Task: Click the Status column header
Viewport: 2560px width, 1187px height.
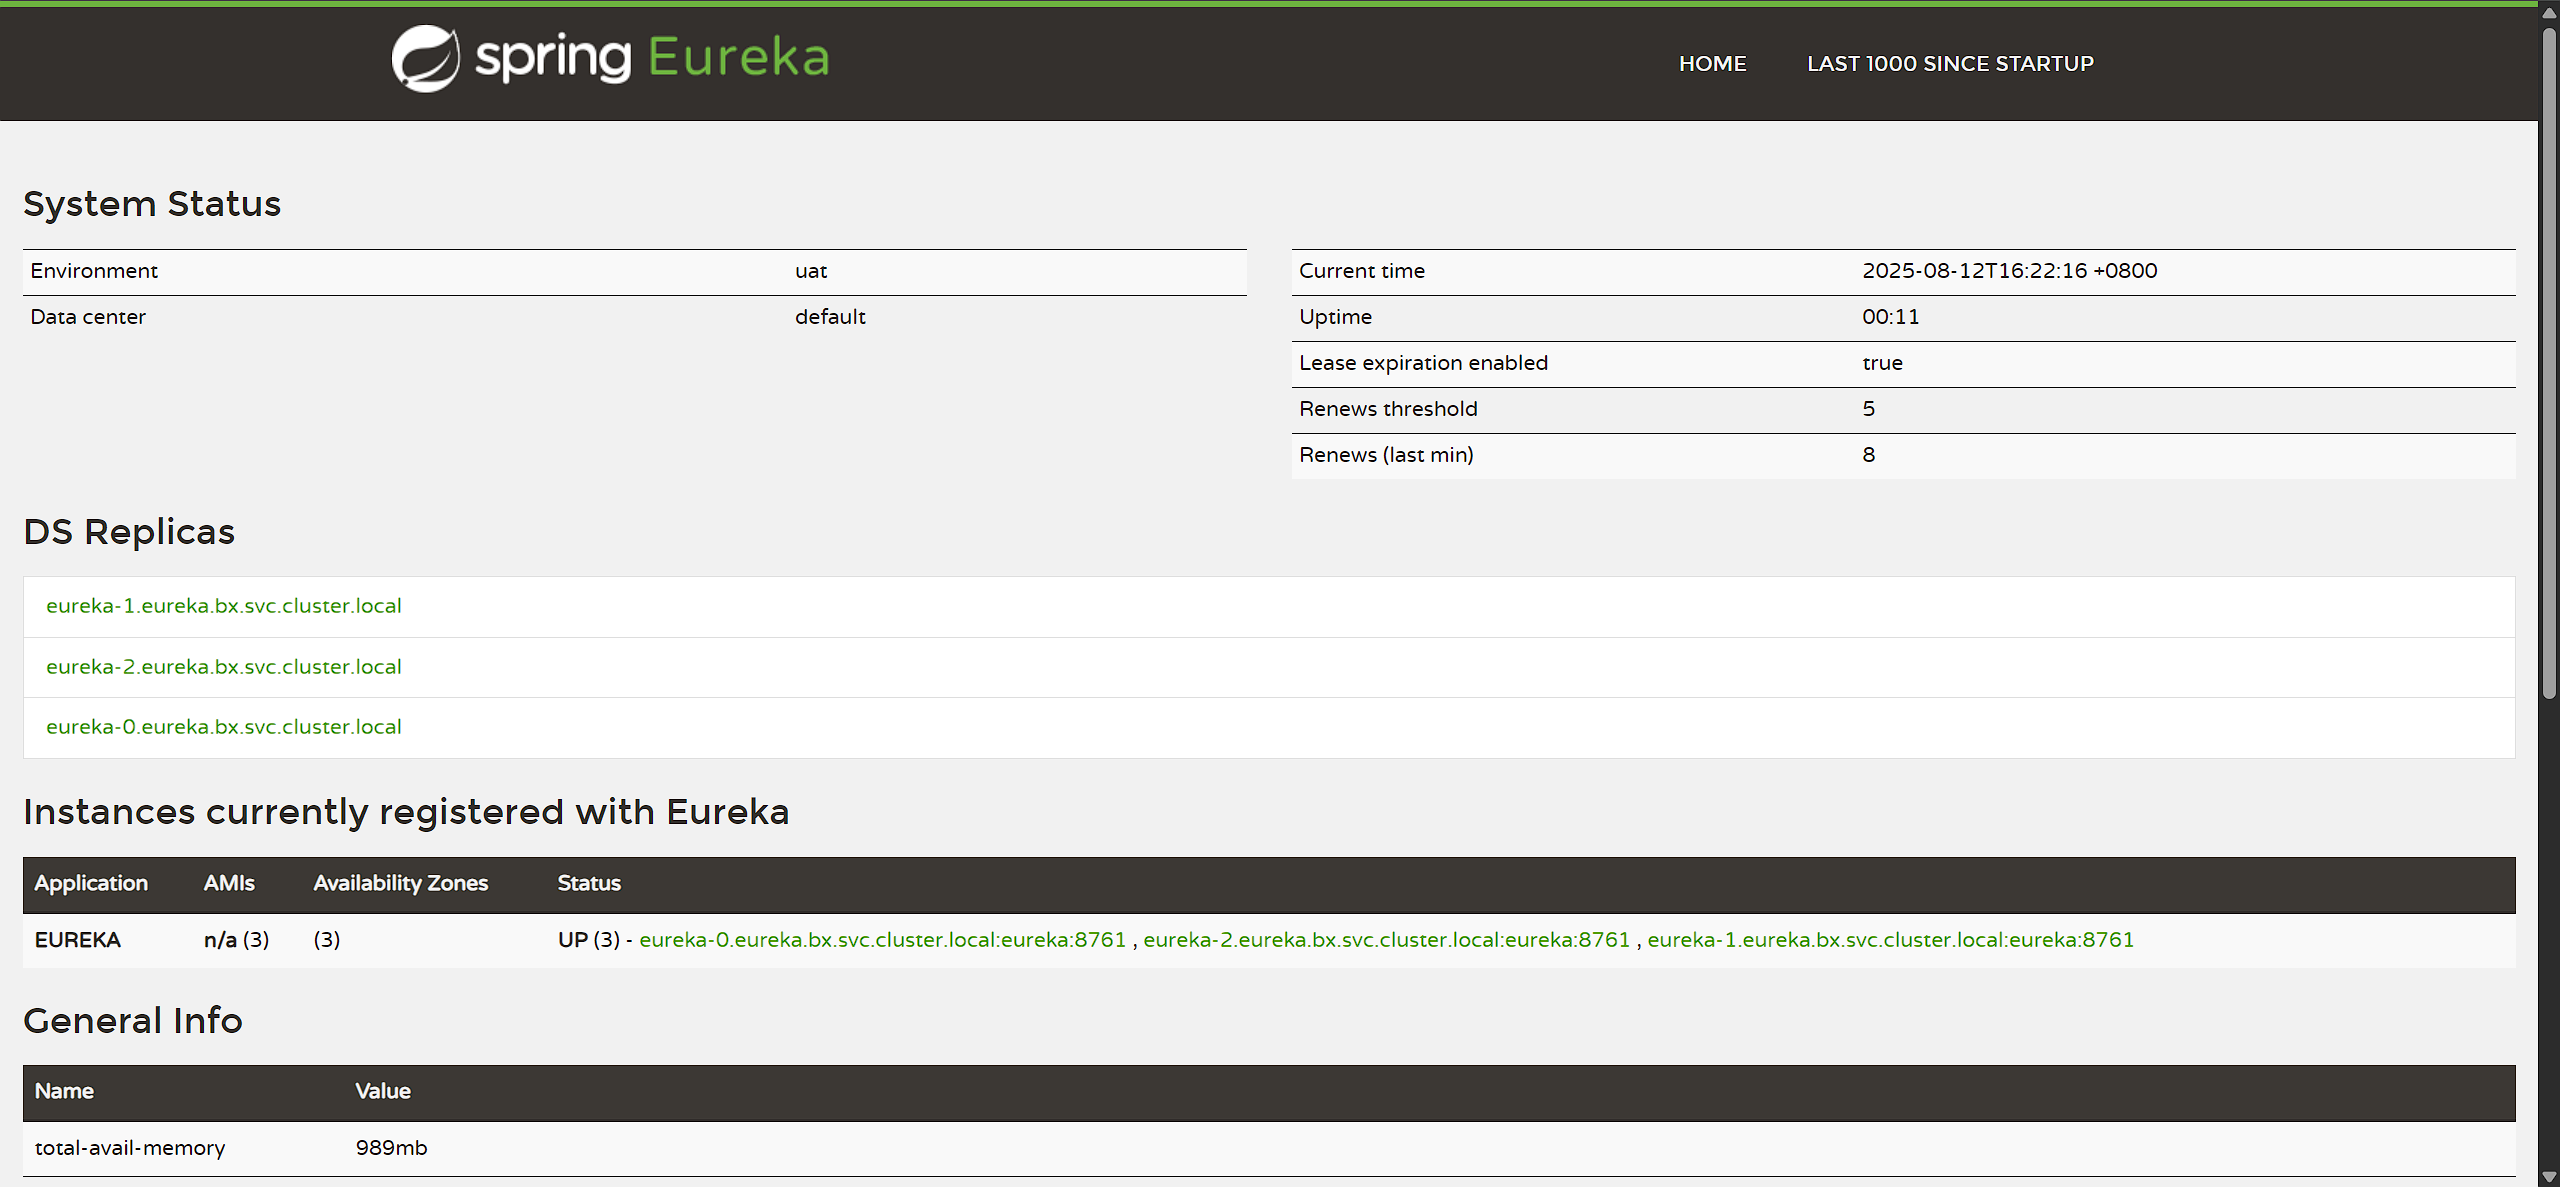Action: [589, 884]
